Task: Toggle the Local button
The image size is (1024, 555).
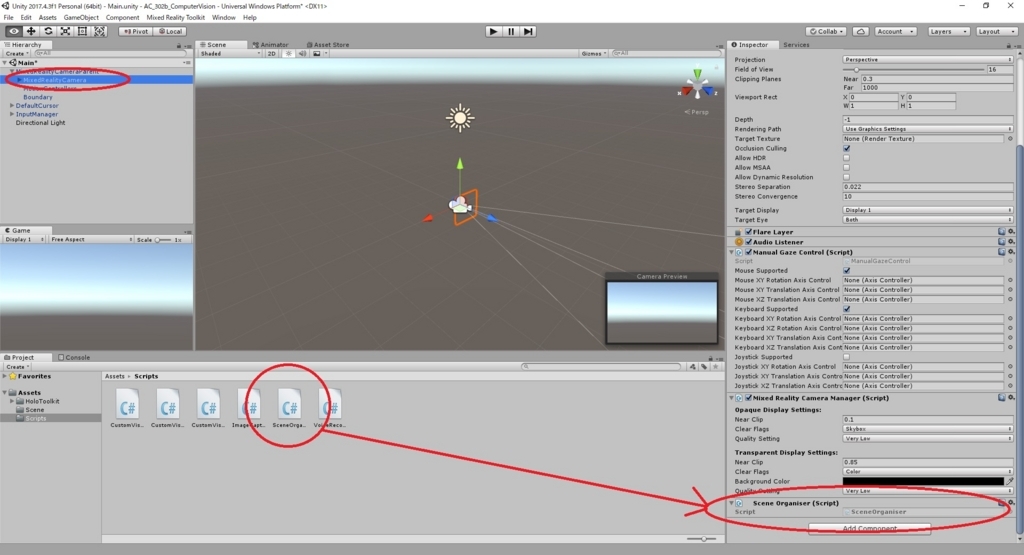Action: pyautogui.click(x=170, y=31)
